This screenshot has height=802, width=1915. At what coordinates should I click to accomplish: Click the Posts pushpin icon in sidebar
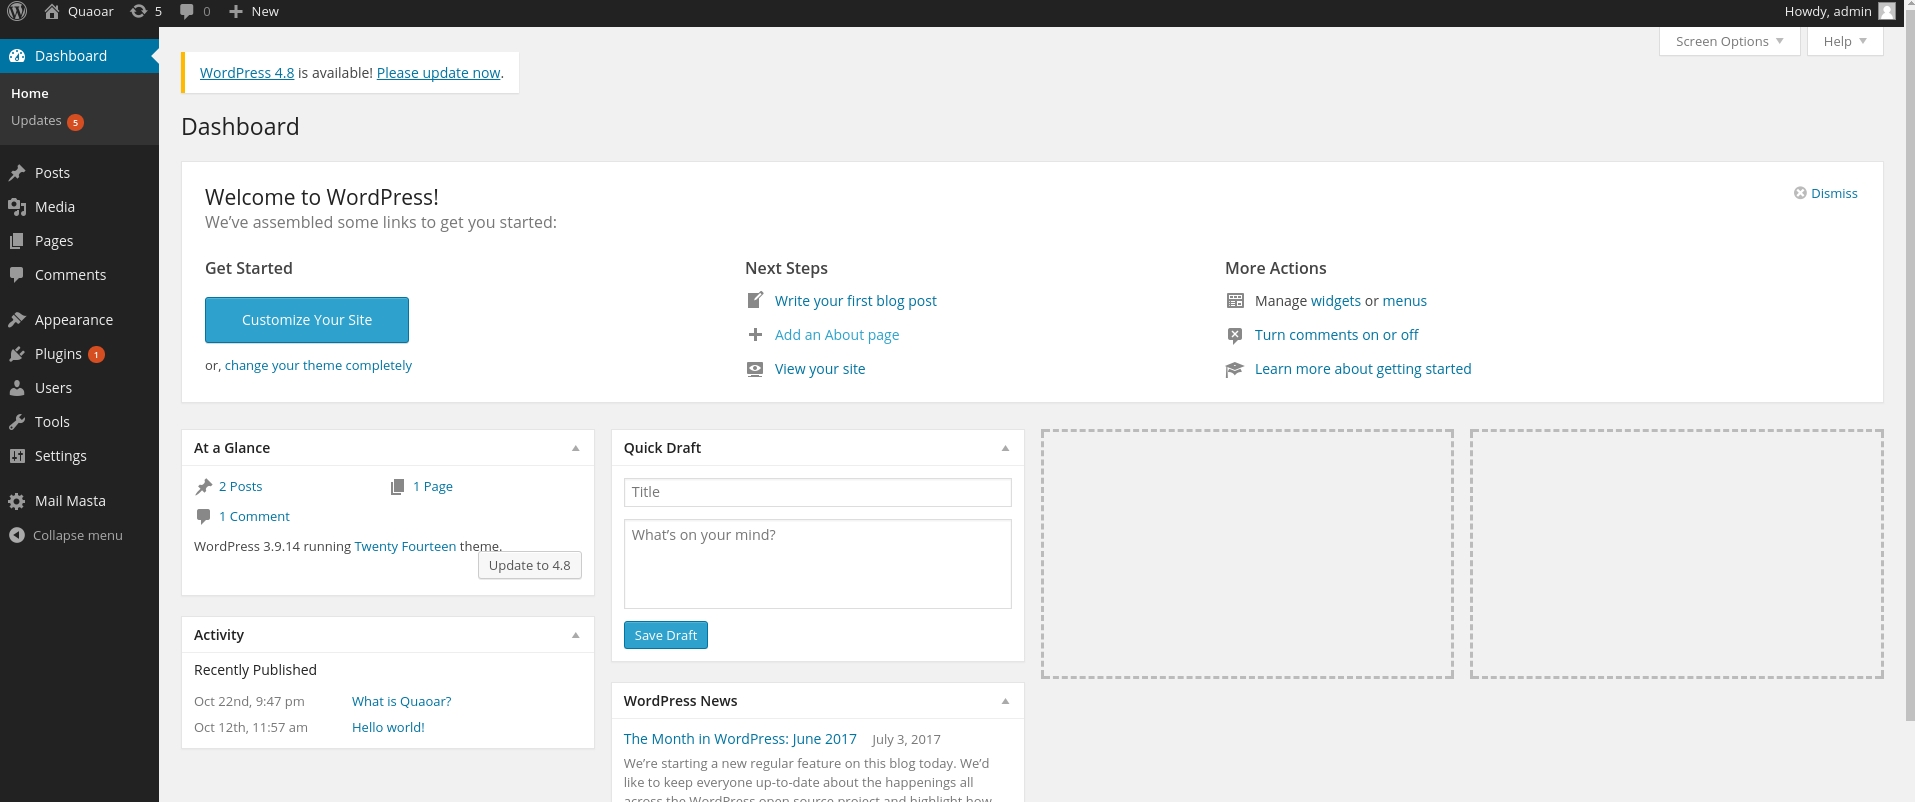[17, 173]
